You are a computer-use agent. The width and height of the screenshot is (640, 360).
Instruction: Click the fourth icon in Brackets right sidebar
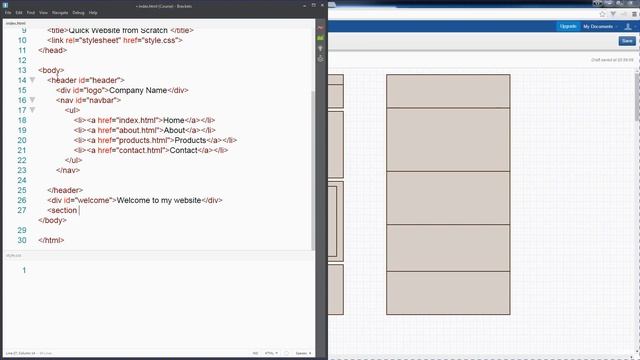(320, 59)
